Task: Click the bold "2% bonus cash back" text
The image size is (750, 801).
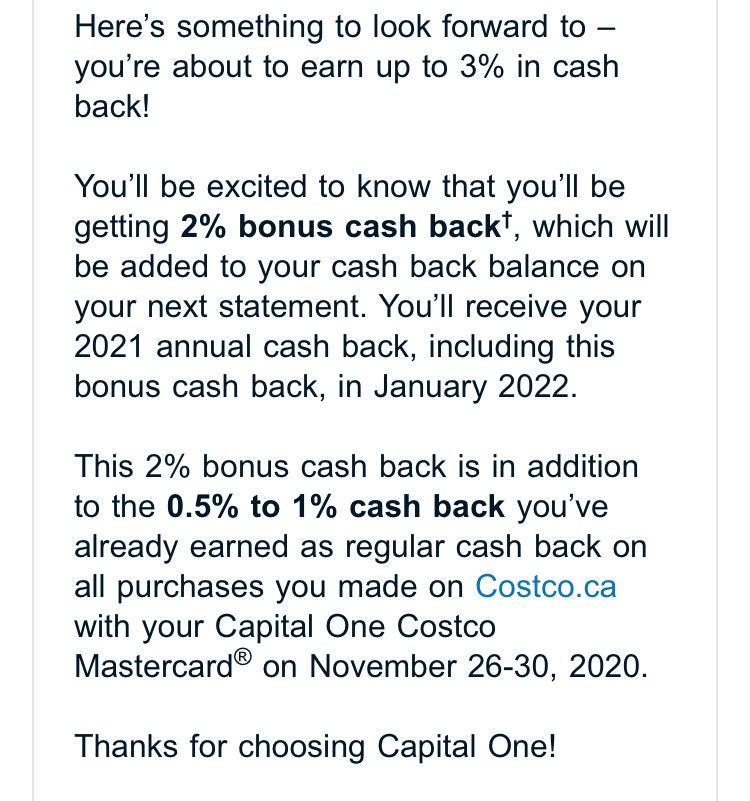Action: [x=340, y=227]
